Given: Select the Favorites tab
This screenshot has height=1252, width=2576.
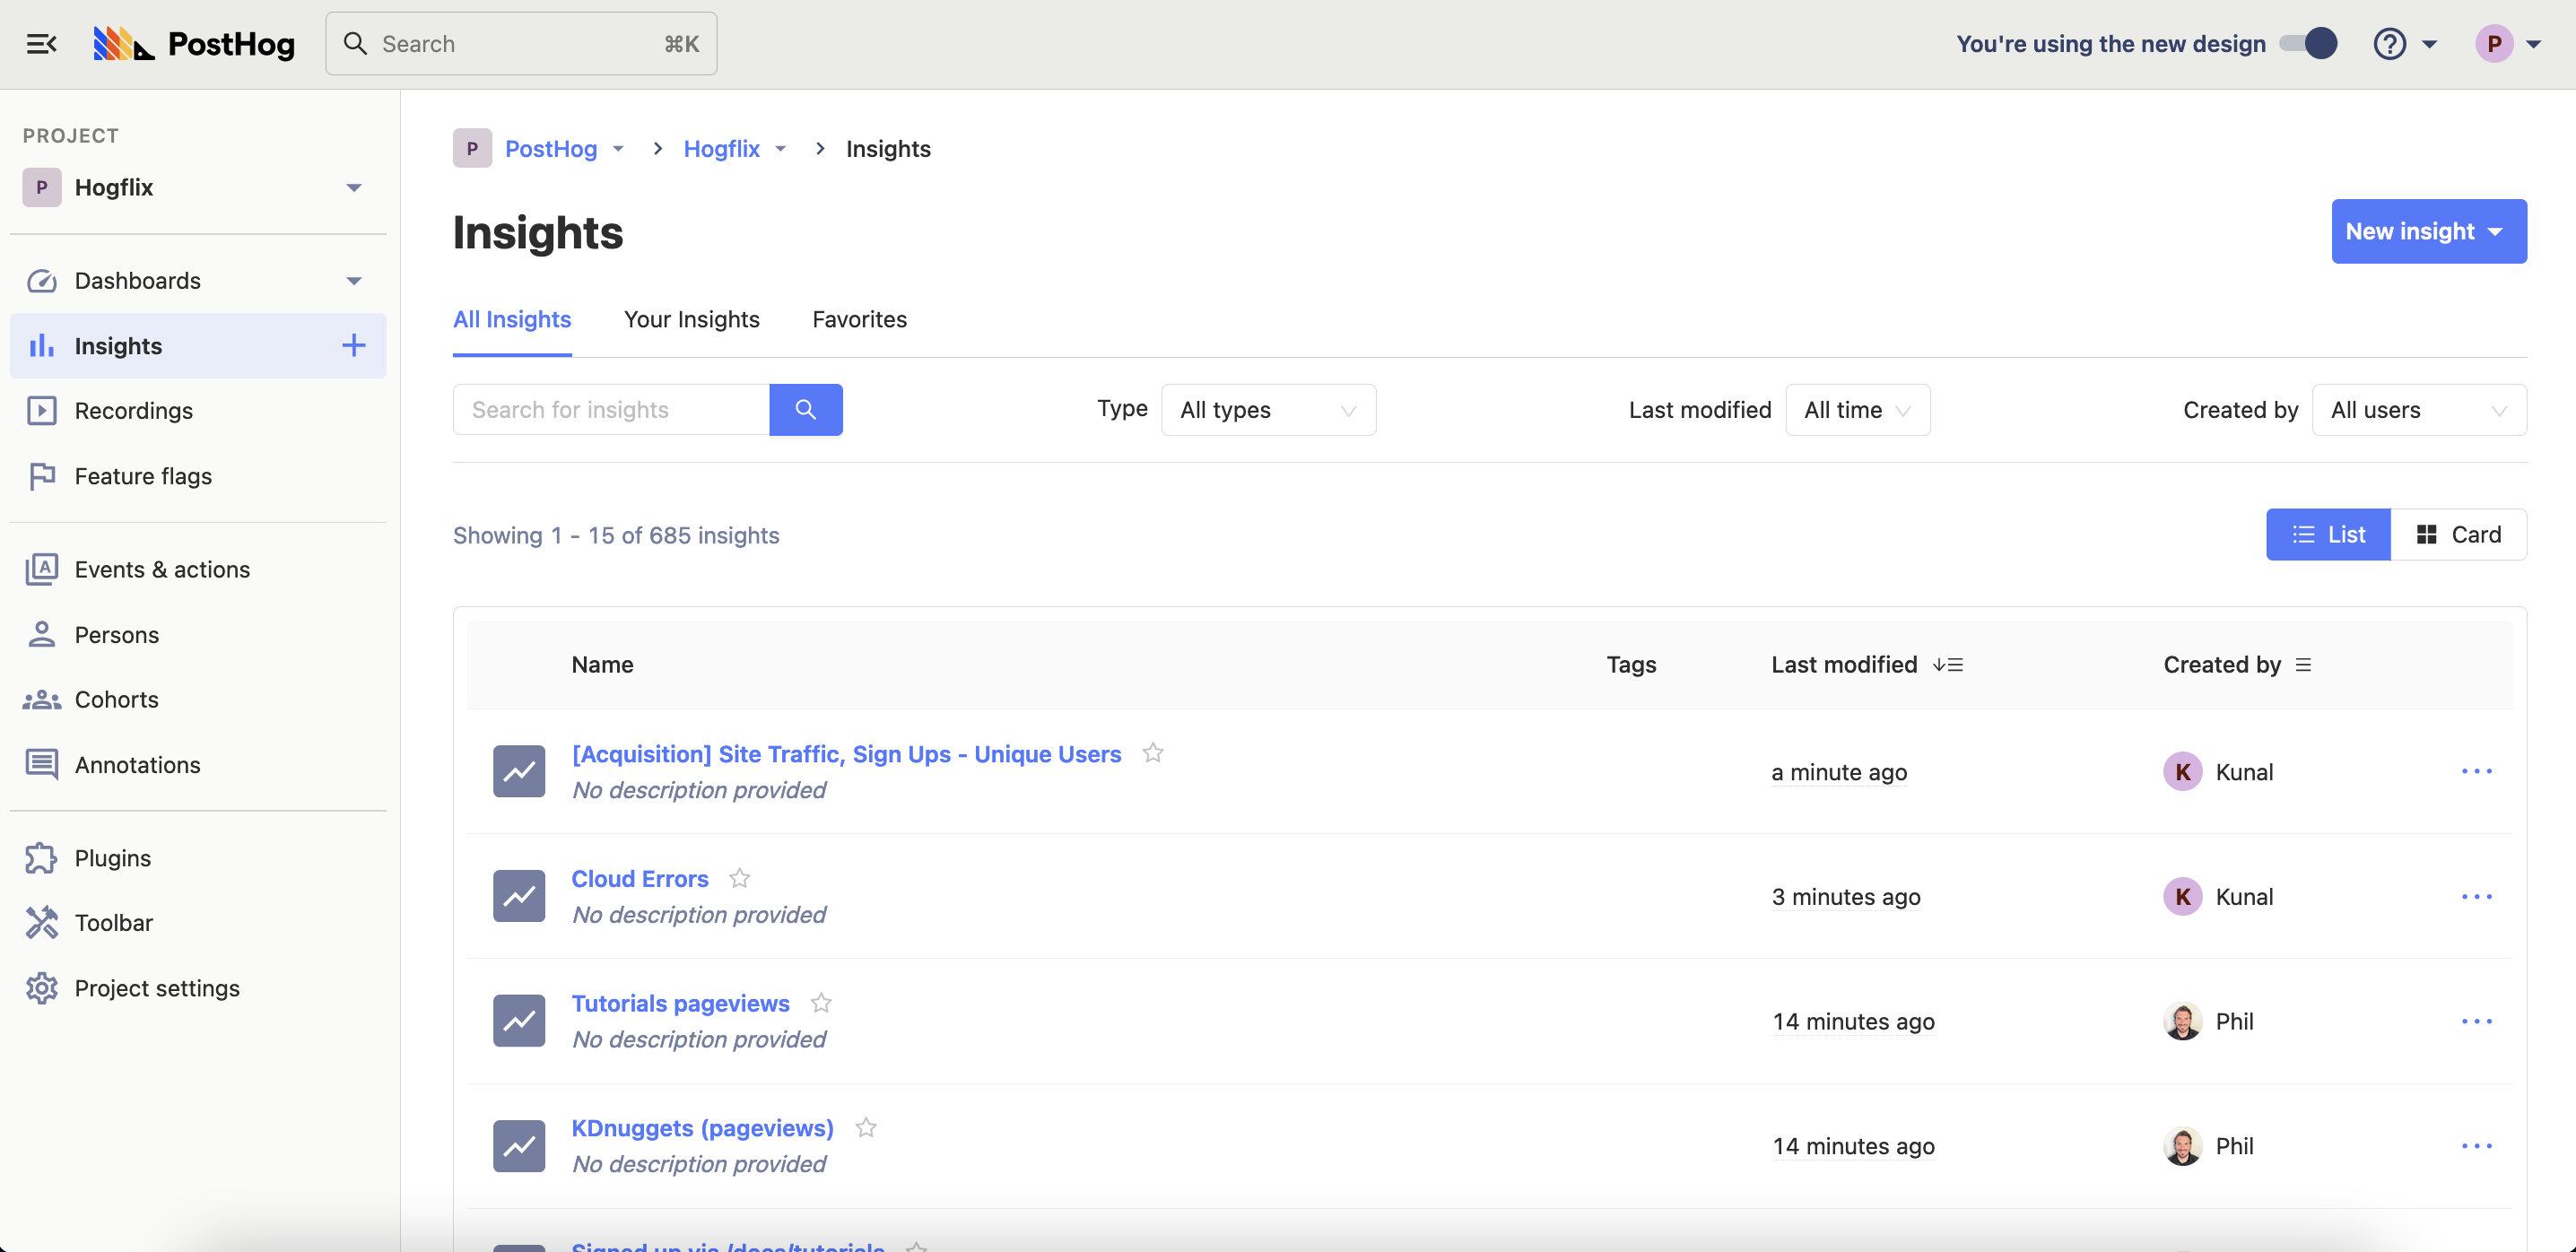Looking at the screenshot, I should point(859,319).
